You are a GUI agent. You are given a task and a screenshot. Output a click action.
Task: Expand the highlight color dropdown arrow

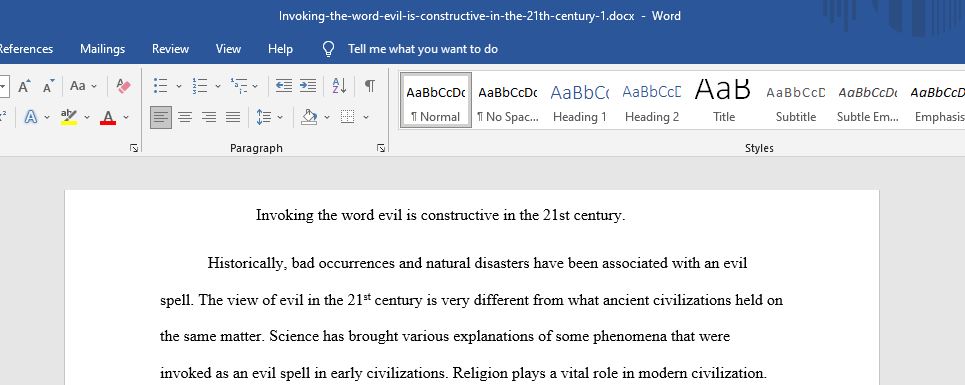pyautogui.click(x=87, y=117)
